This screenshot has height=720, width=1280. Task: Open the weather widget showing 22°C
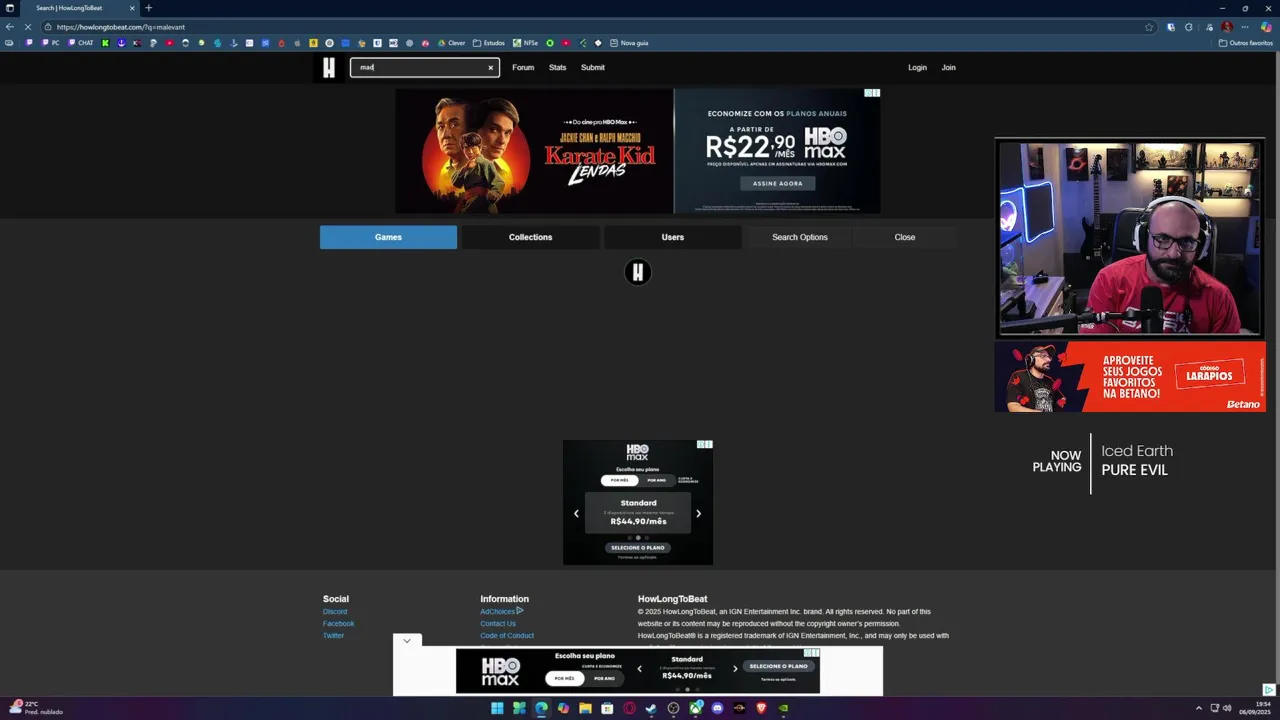[x=35, y=708]
